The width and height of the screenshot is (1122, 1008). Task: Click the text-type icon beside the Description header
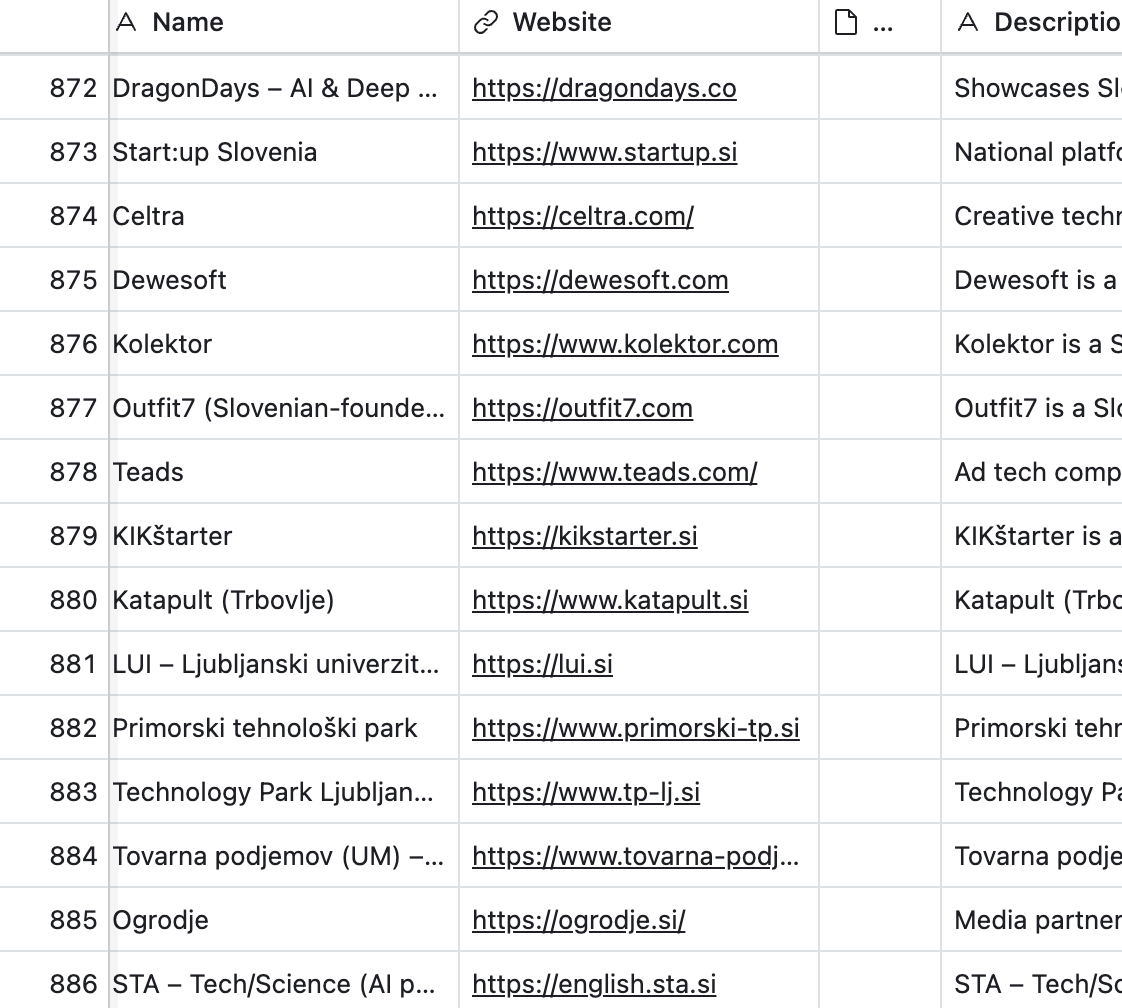pyautogui.click(x=967, y=22)
